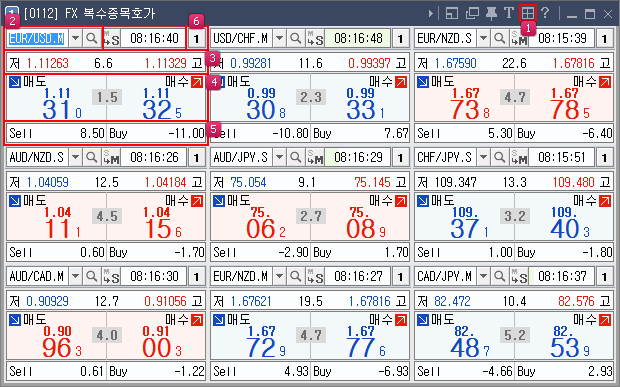620x387 pixels.
Task: Expand the EUR/USD.M symbol dropdown
Action: pyautogui.click(x=75, y=38)
